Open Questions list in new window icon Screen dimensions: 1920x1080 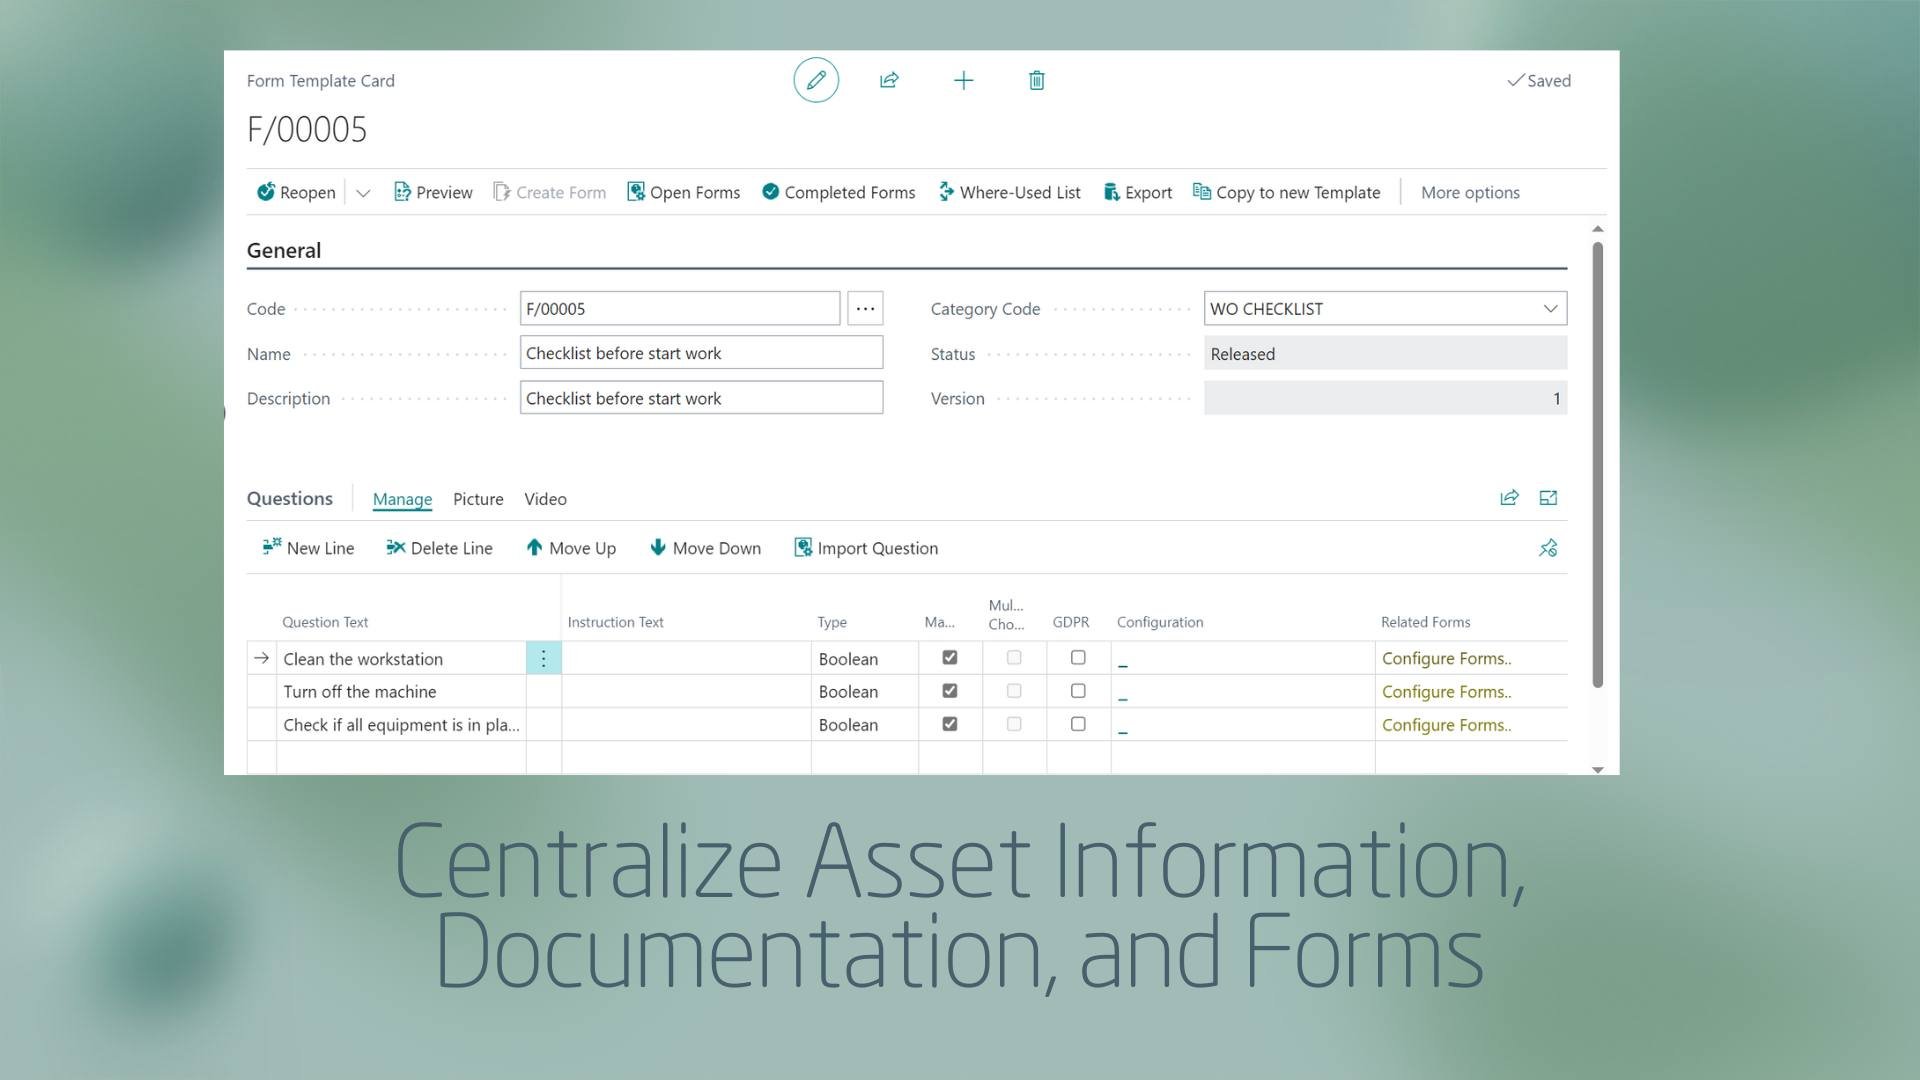tap(1549, 497)
